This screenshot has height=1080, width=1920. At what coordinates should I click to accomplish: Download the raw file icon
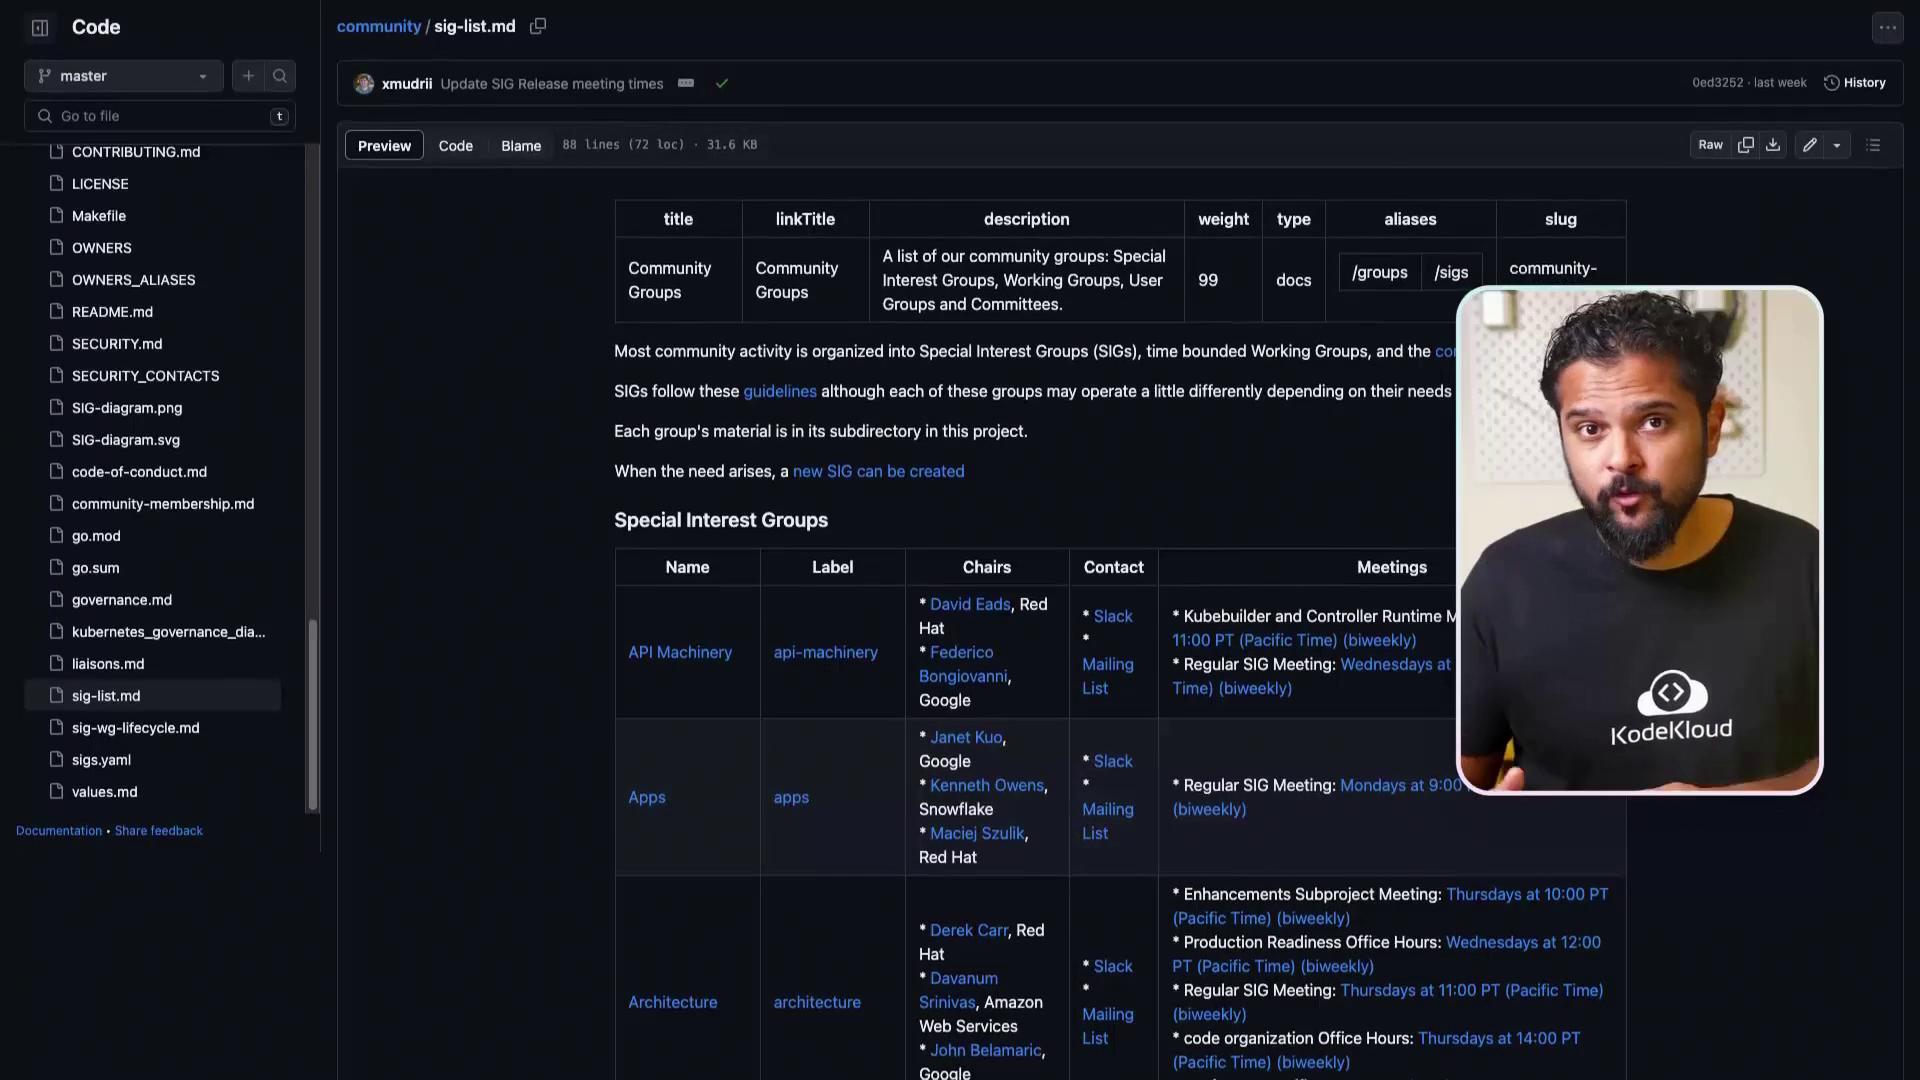click(1773, 145)
